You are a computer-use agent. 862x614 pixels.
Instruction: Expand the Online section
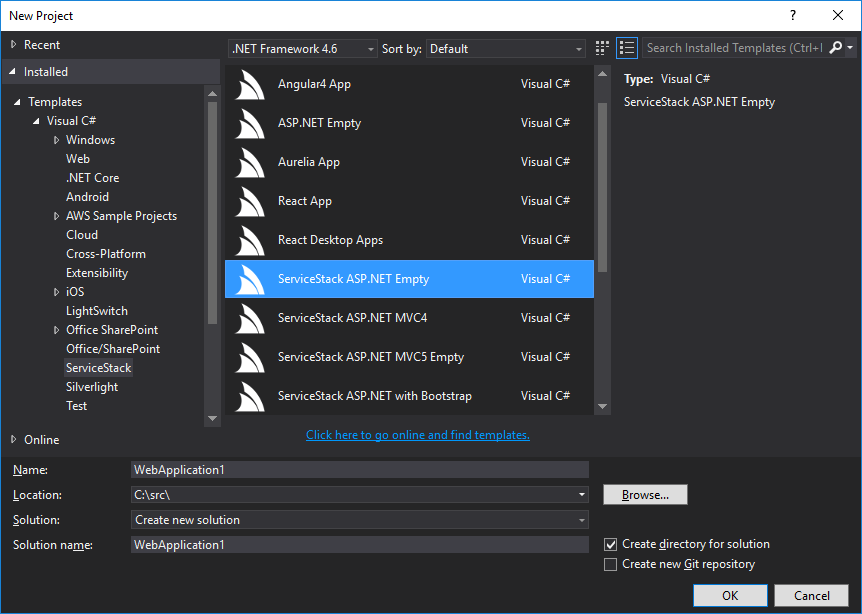tap(14, 439)
